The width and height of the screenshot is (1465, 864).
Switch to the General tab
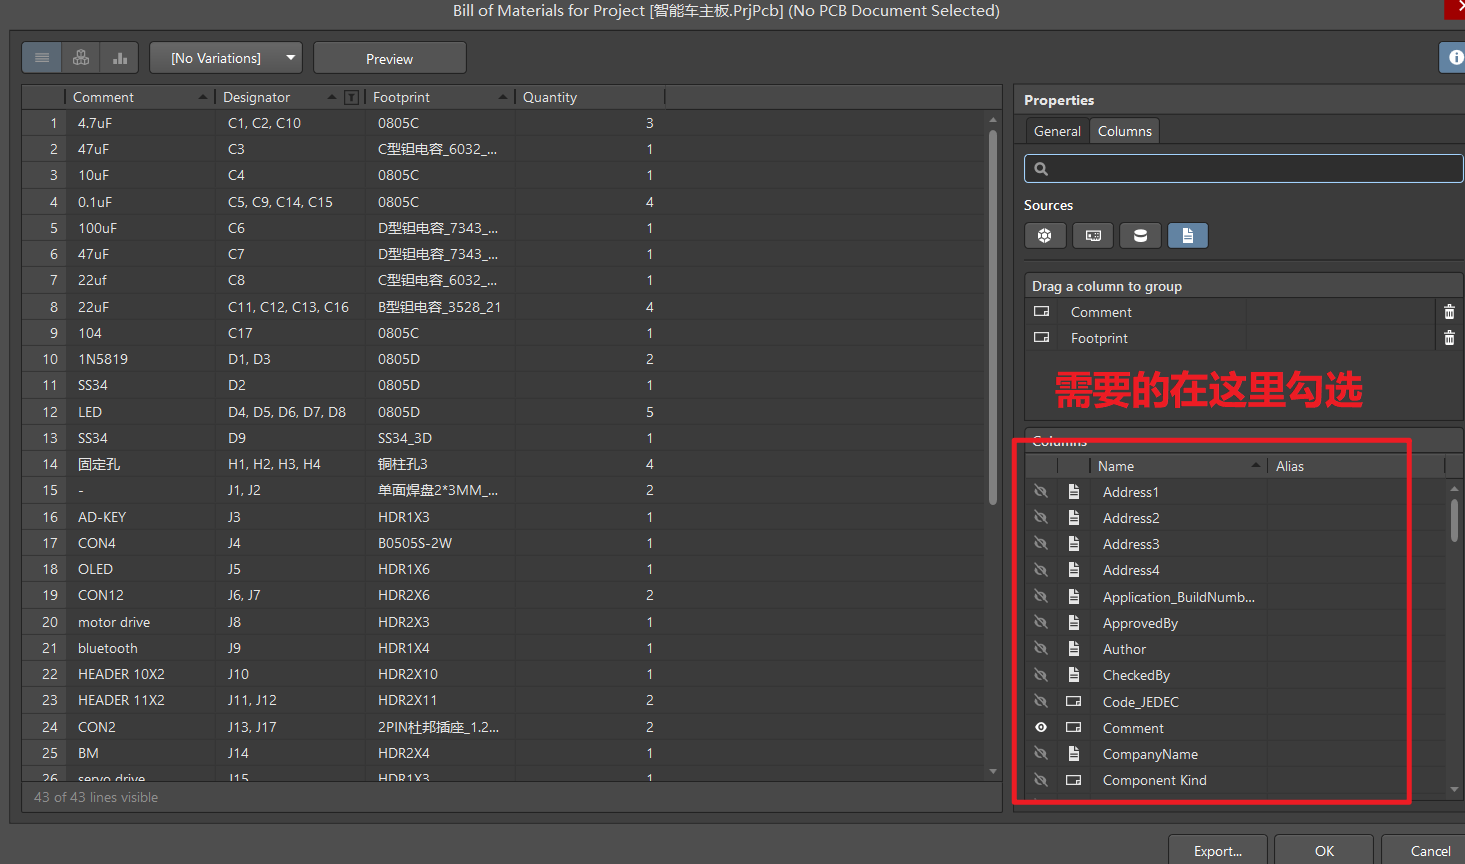coord(1057,131)
